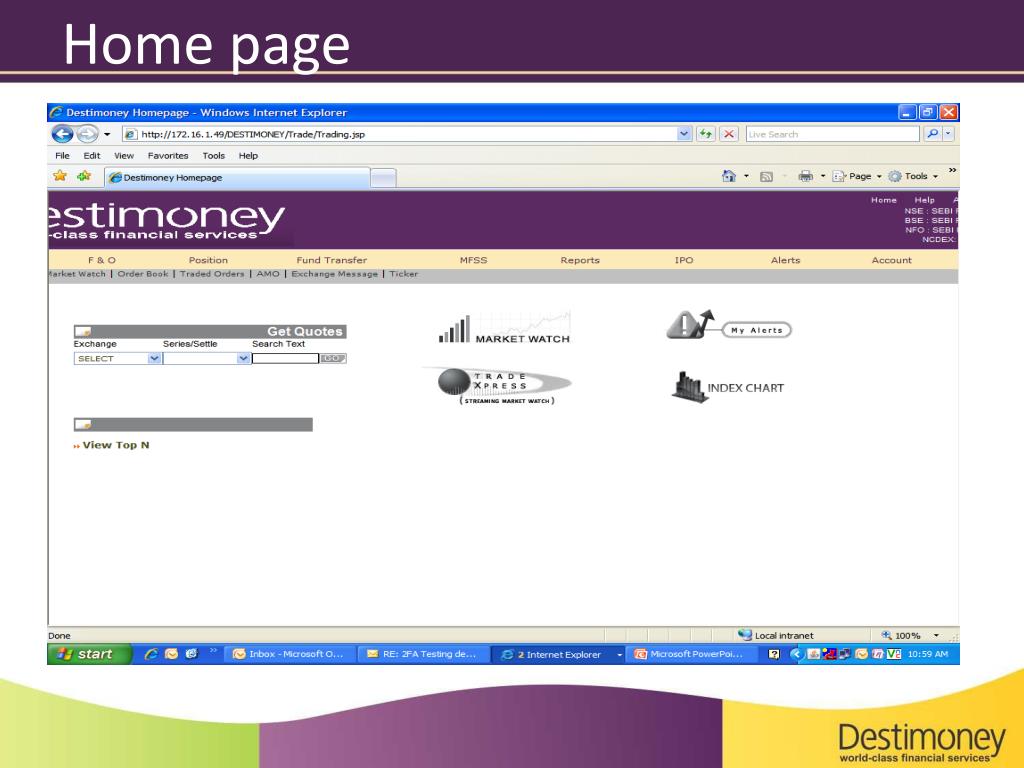
Task: Open a new blank tab
Action: 383,178
